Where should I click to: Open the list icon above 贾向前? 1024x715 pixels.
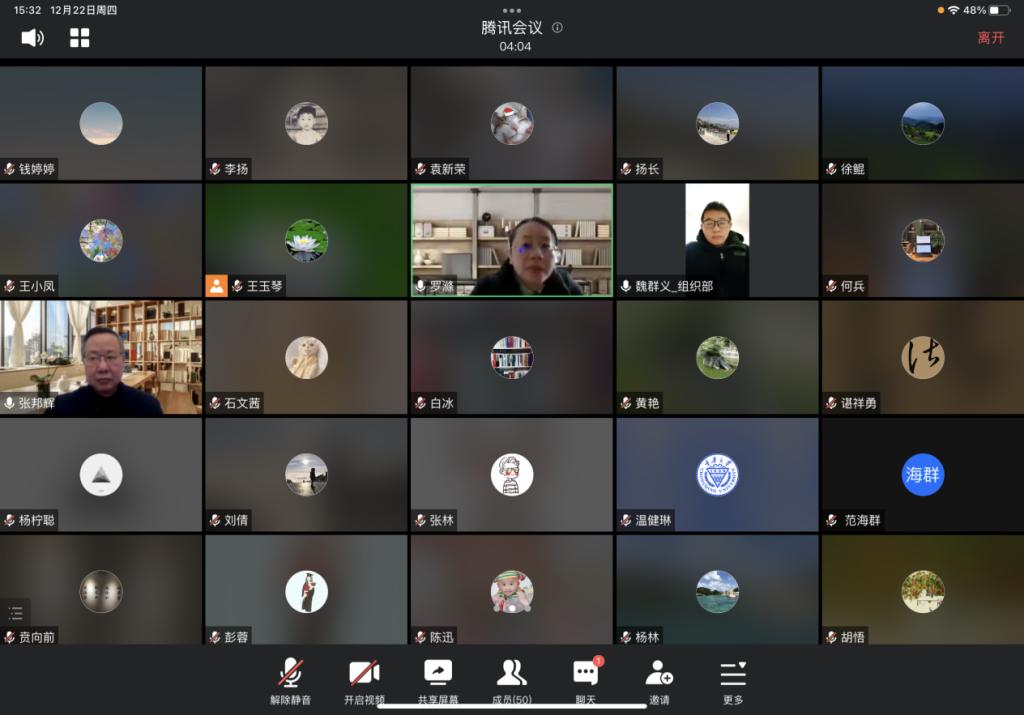pos(15,613)
